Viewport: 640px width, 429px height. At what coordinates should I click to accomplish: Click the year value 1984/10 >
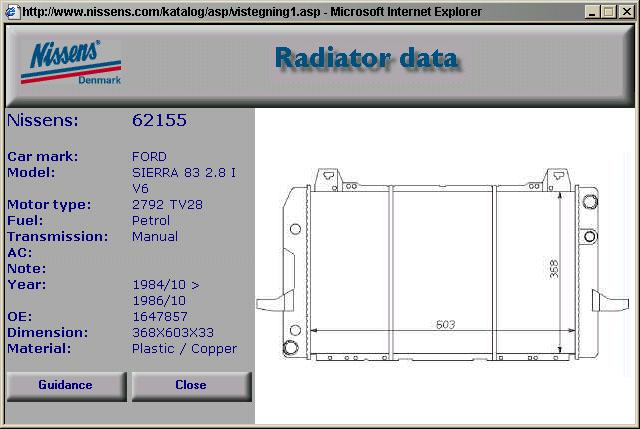pos(166,285)
